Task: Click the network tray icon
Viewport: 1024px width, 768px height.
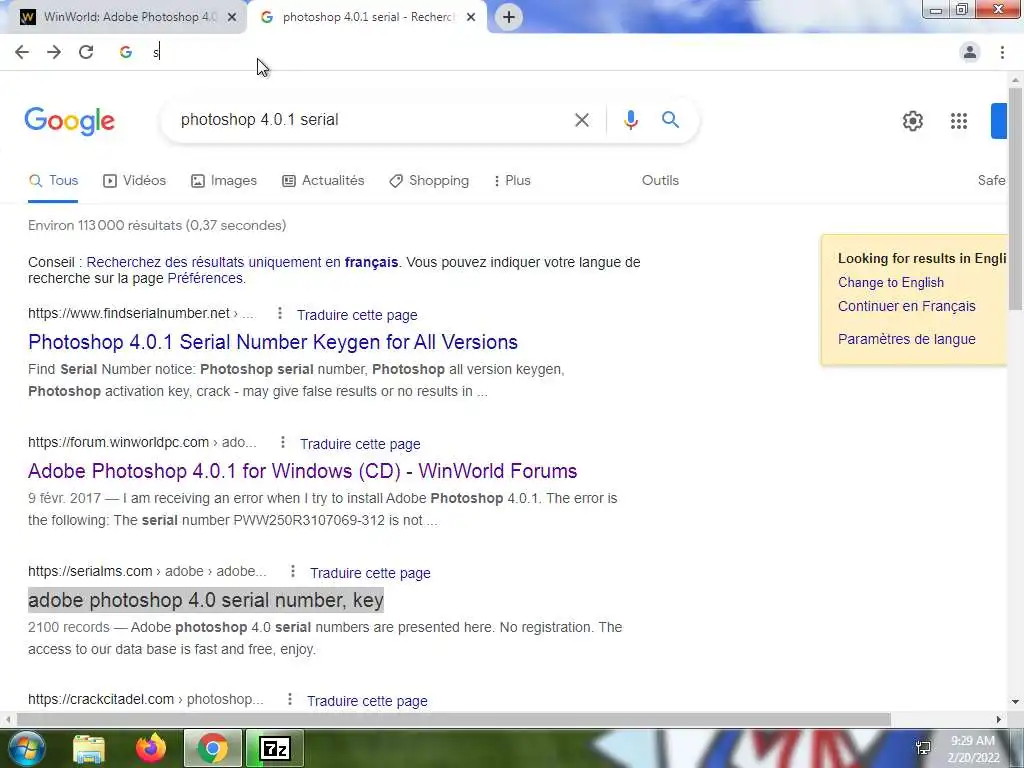Action: pyautogui.click(x=923, y=748)
